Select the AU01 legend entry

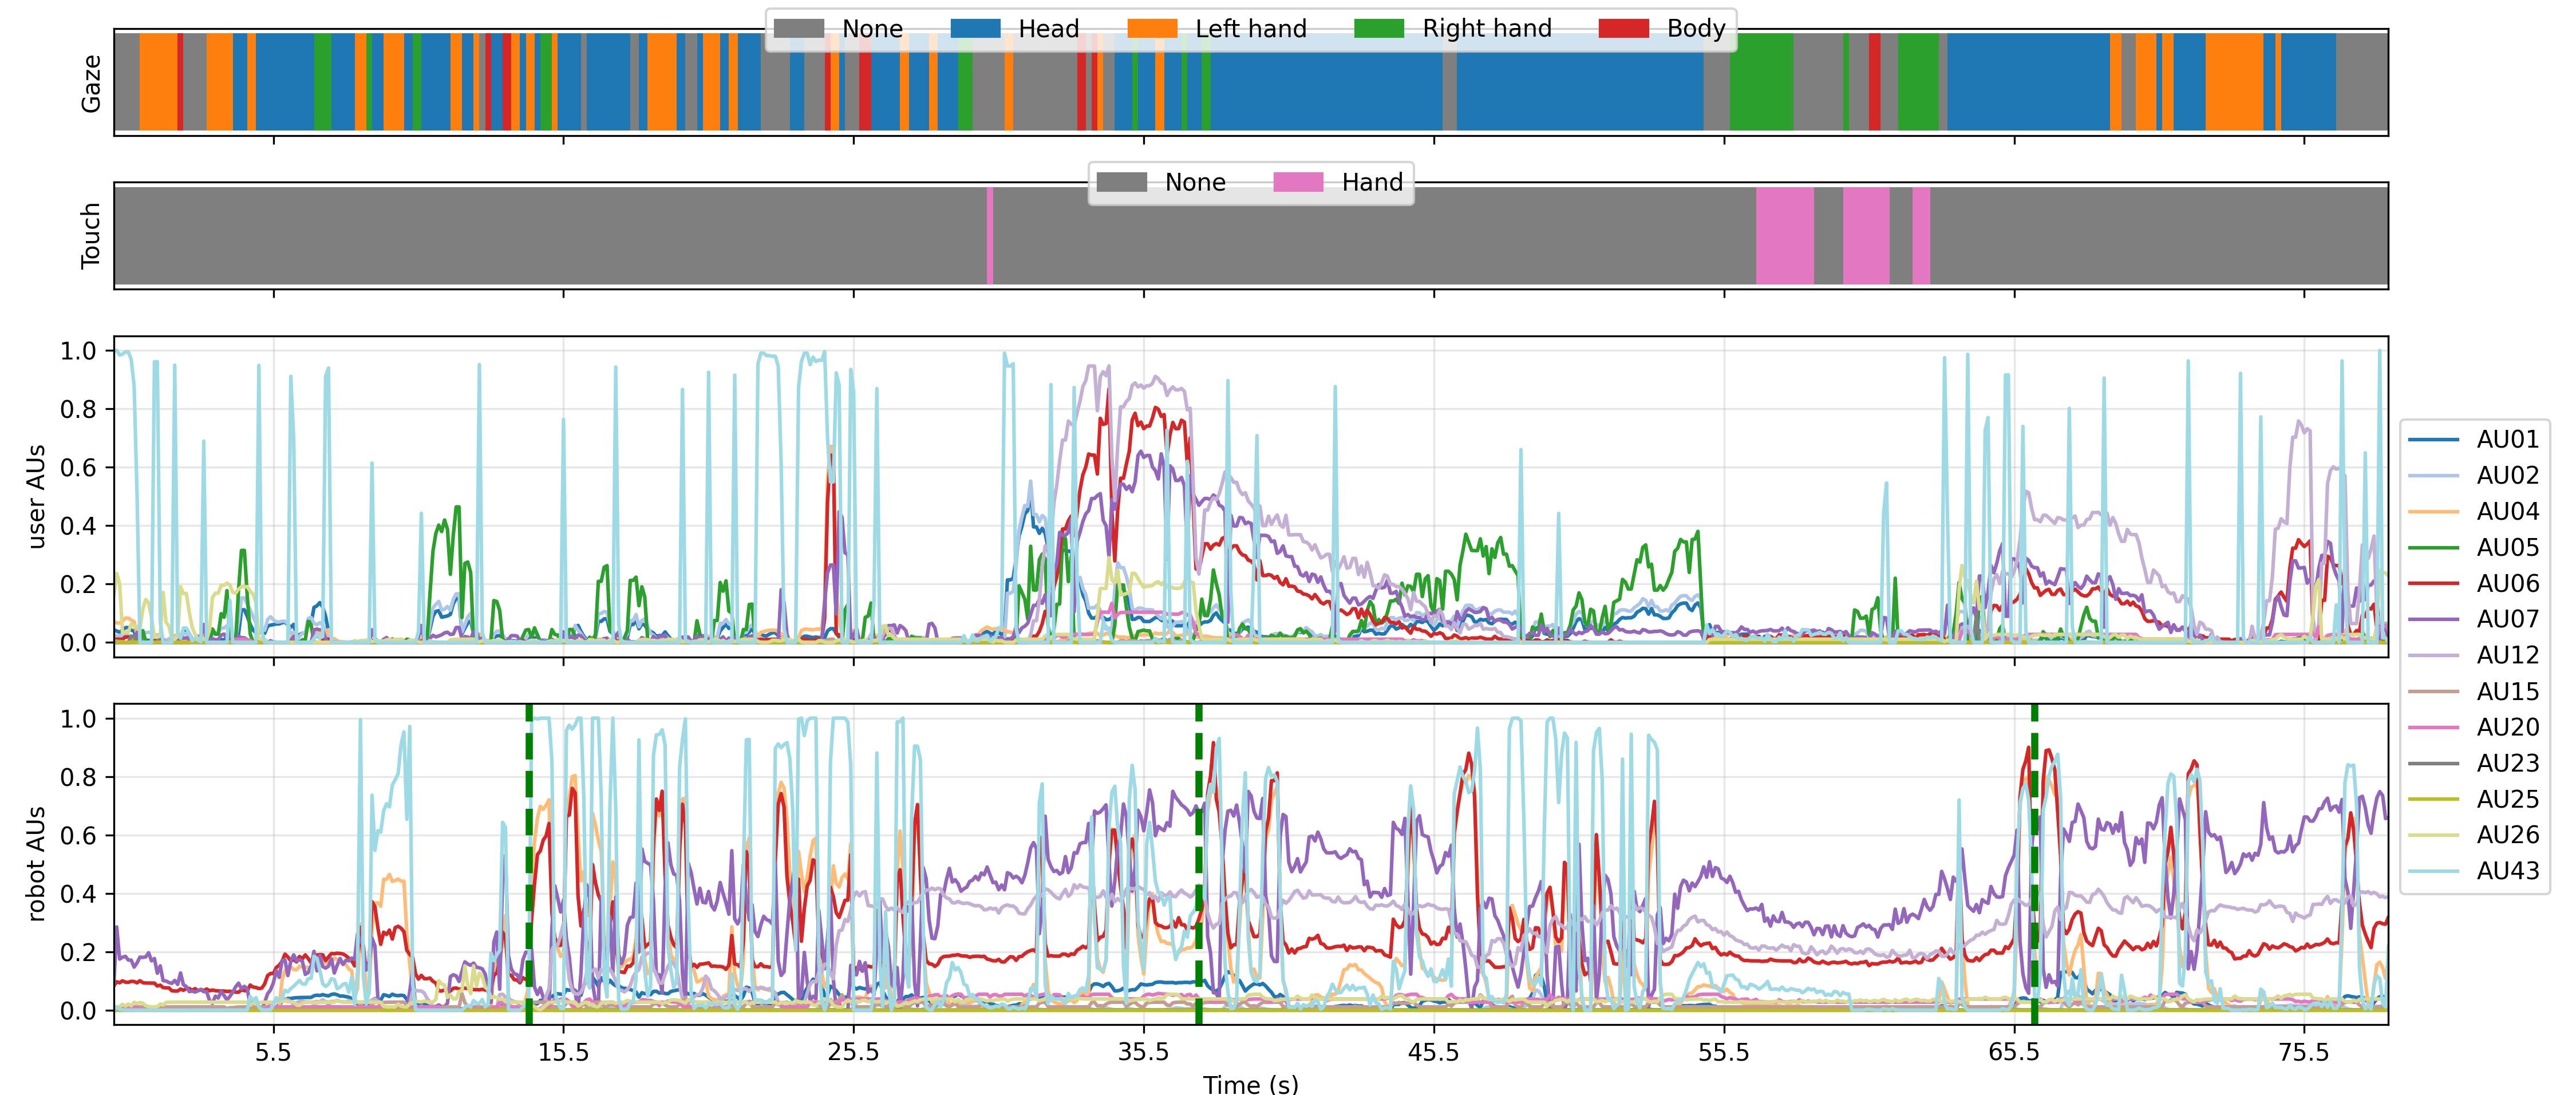pyautogui.click(x=2507, y=440)
